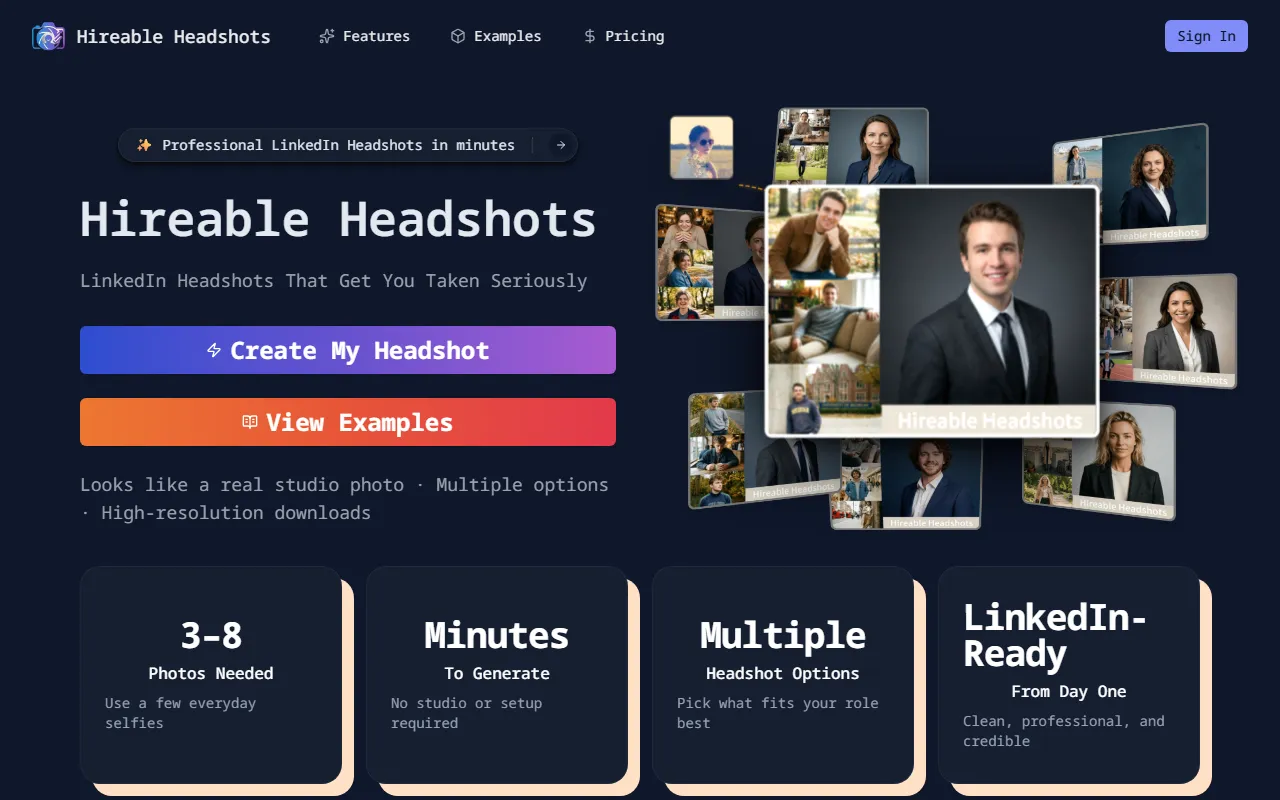The image size is (1280, 800).
Task: Click the View Examples button
Action: click(348, 422)
